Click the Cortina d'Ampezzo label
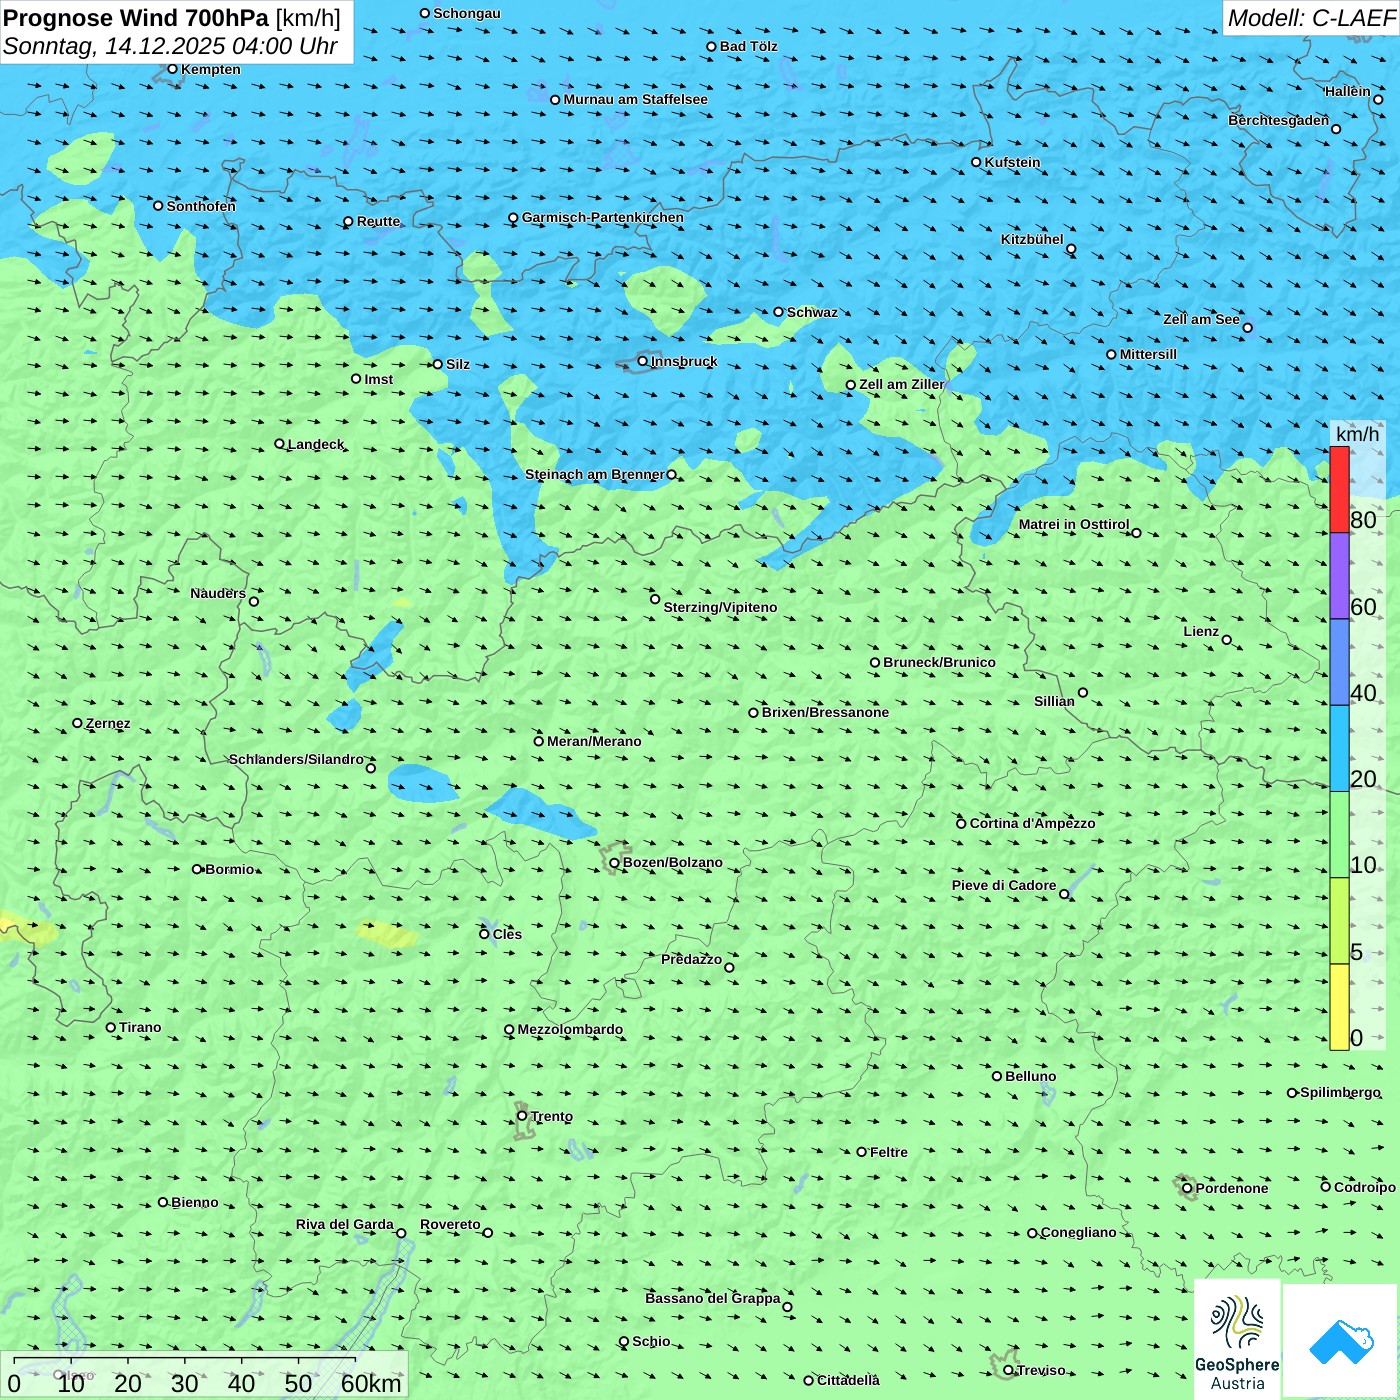 [x=1032, y=823]
